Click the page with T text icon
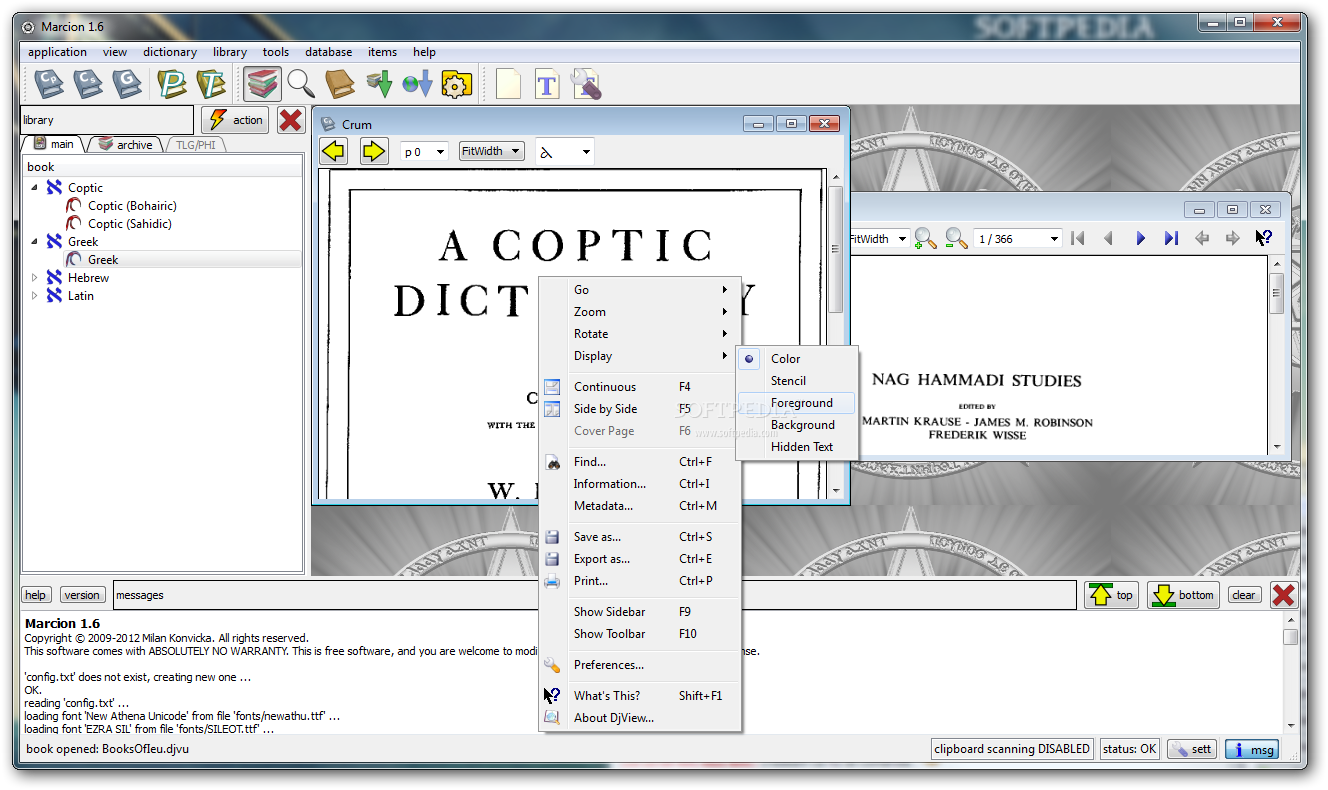 (x=547, y=84)
